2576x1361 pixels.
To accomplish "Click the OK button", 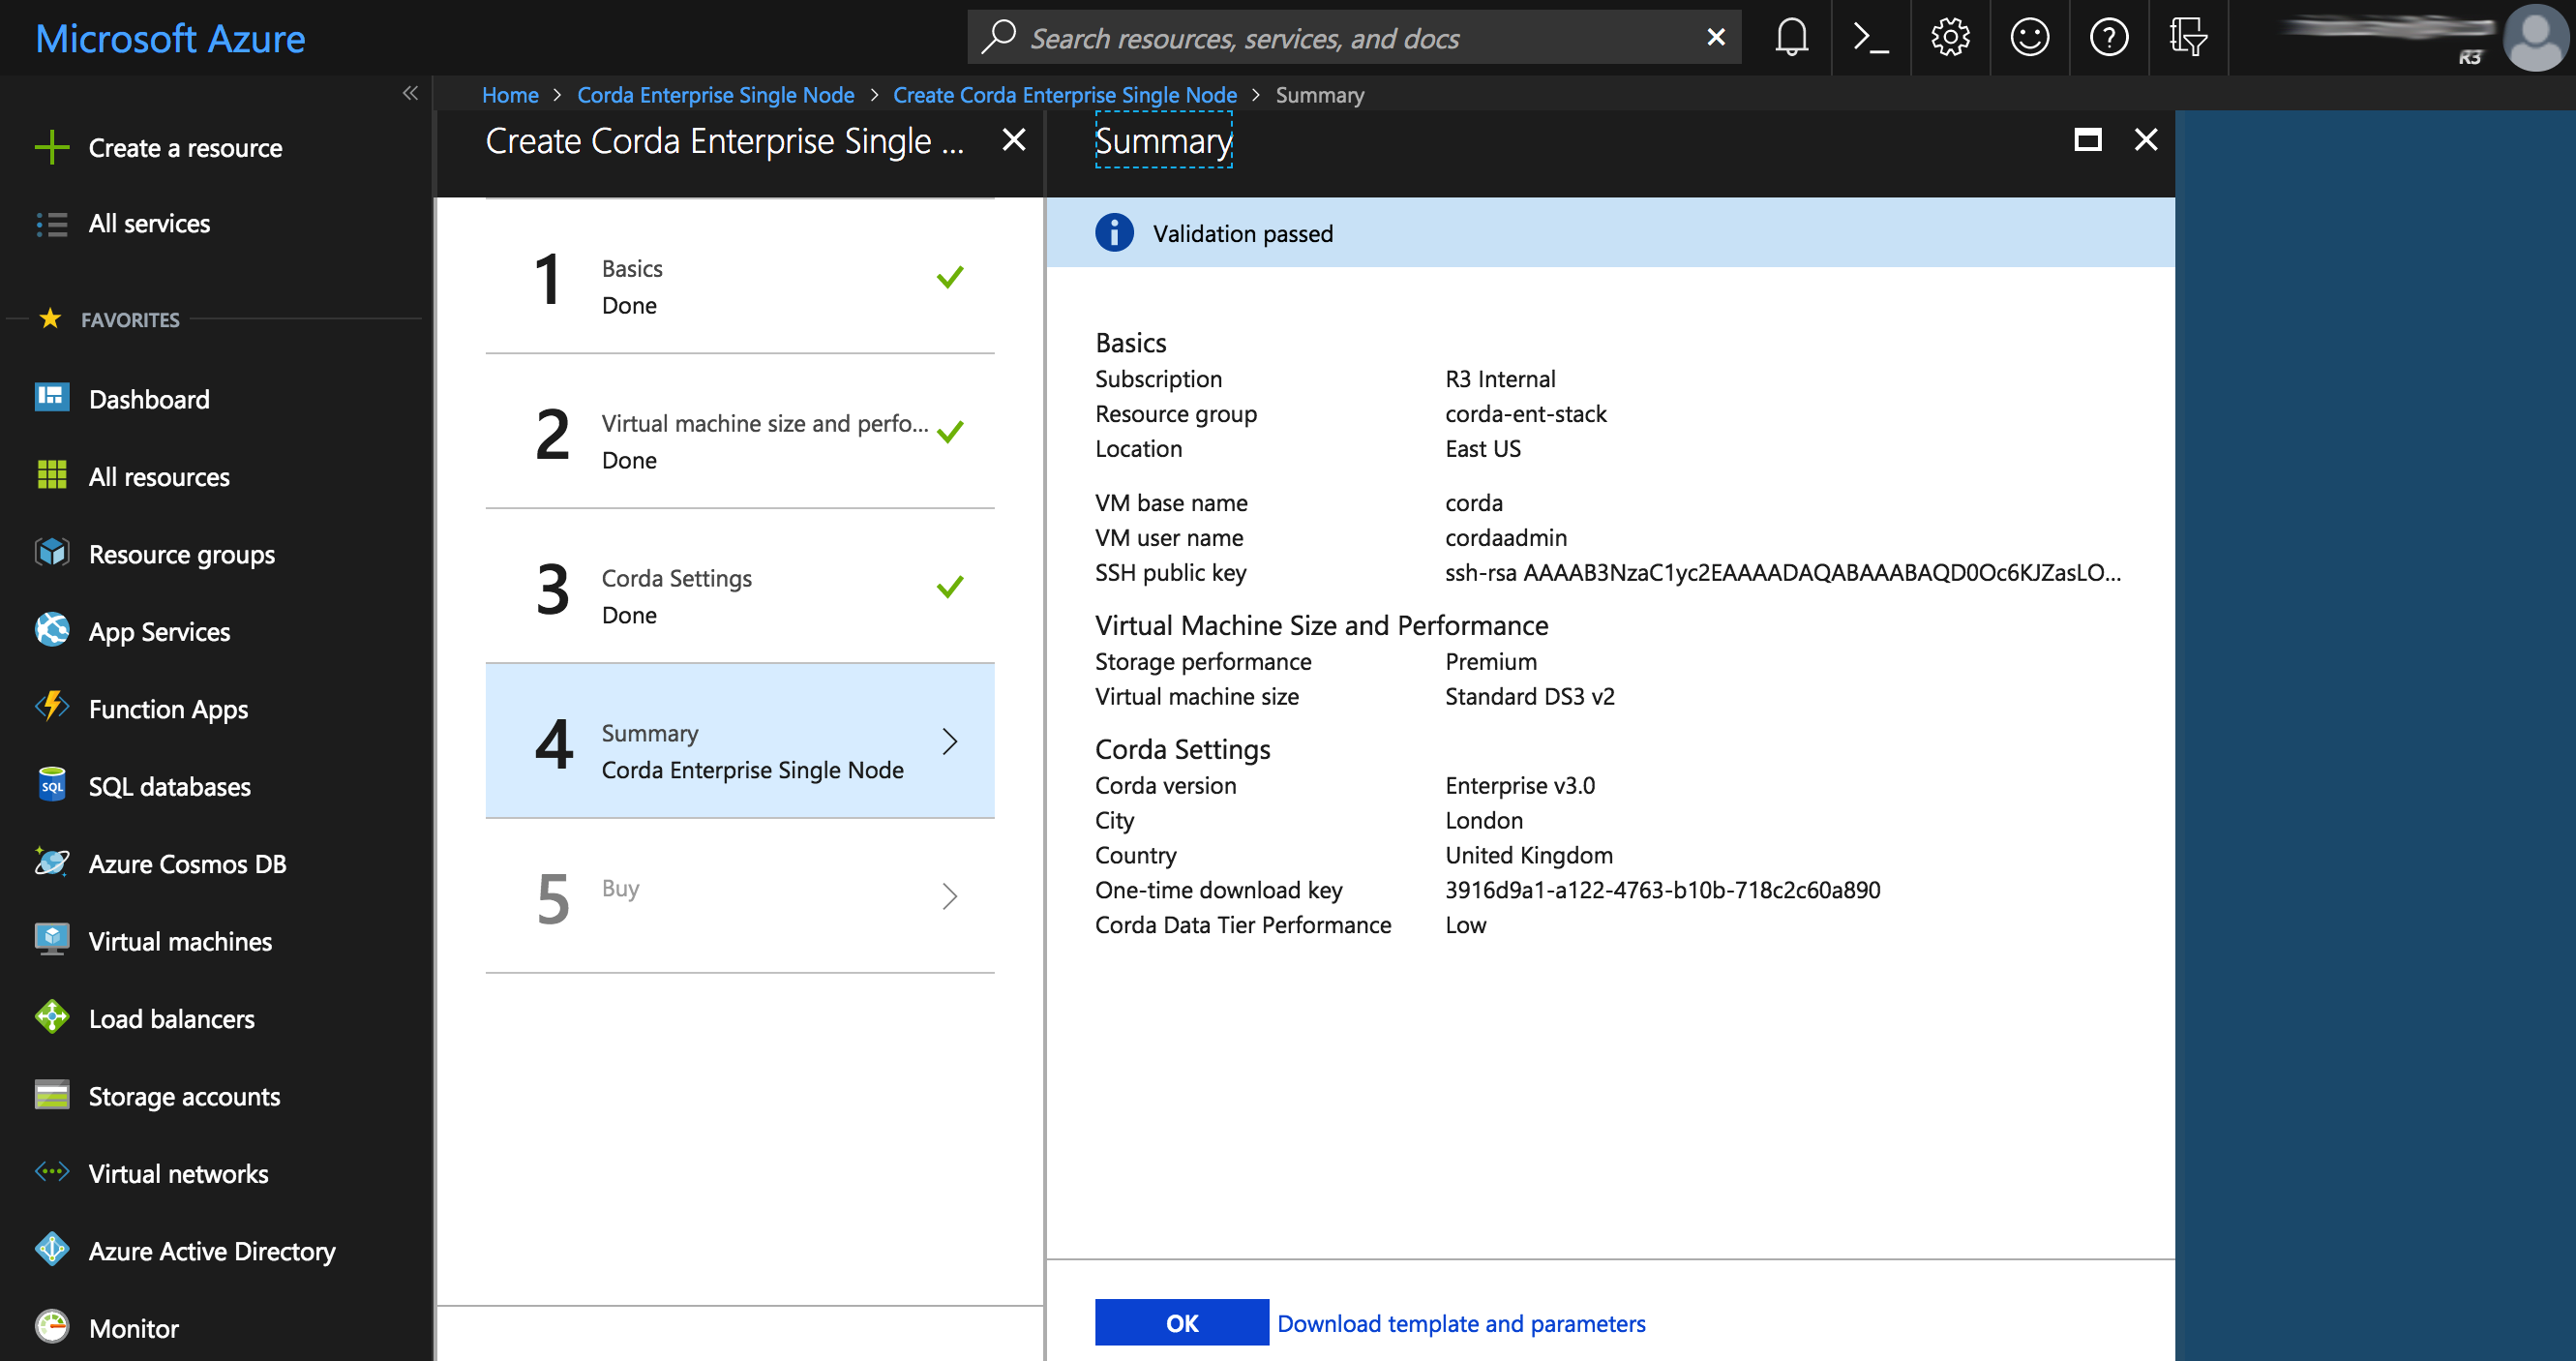I will (1182, 1322).
